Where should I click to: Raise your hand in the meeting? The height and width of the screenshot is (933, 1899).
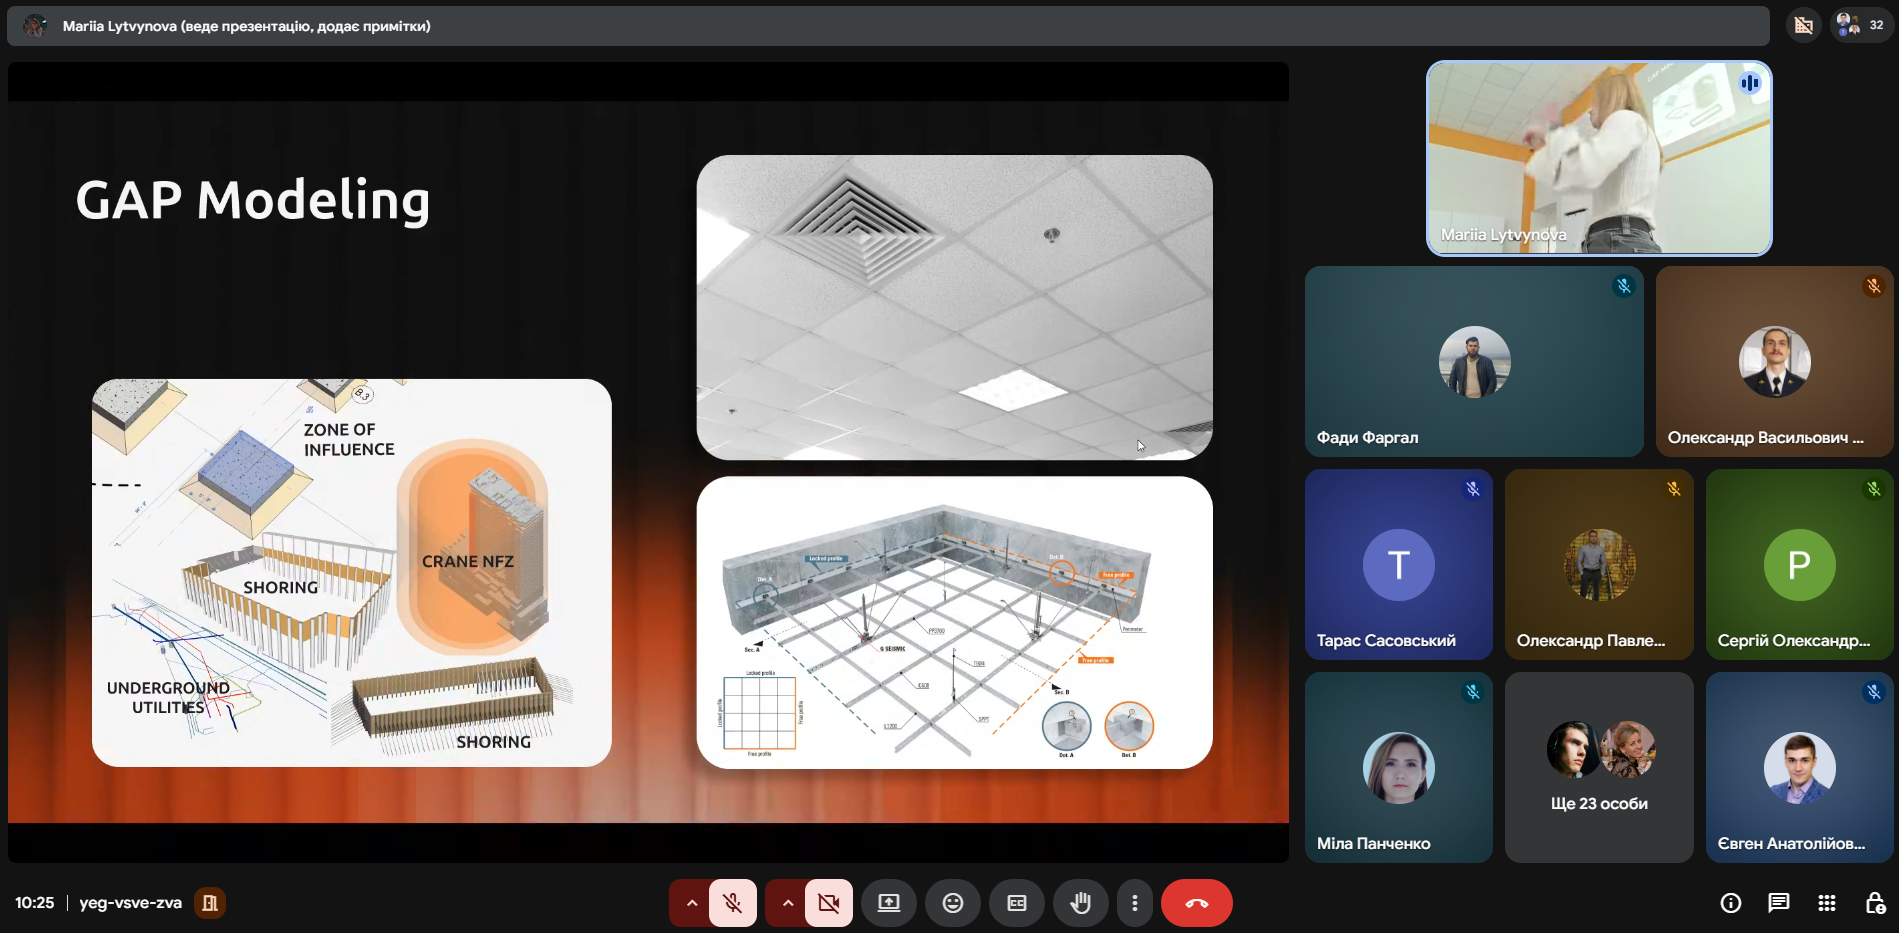click(x=1081, y=903)
